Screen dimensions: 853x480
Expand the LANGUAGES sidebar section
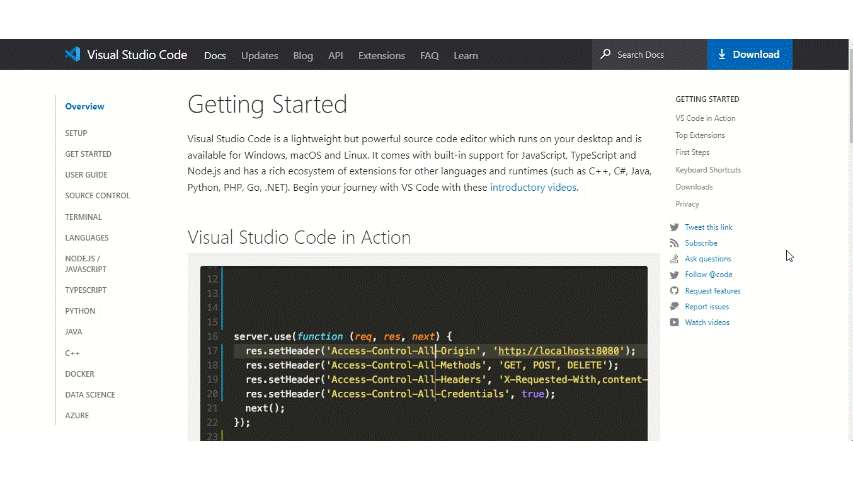click(x=87, y=238)
